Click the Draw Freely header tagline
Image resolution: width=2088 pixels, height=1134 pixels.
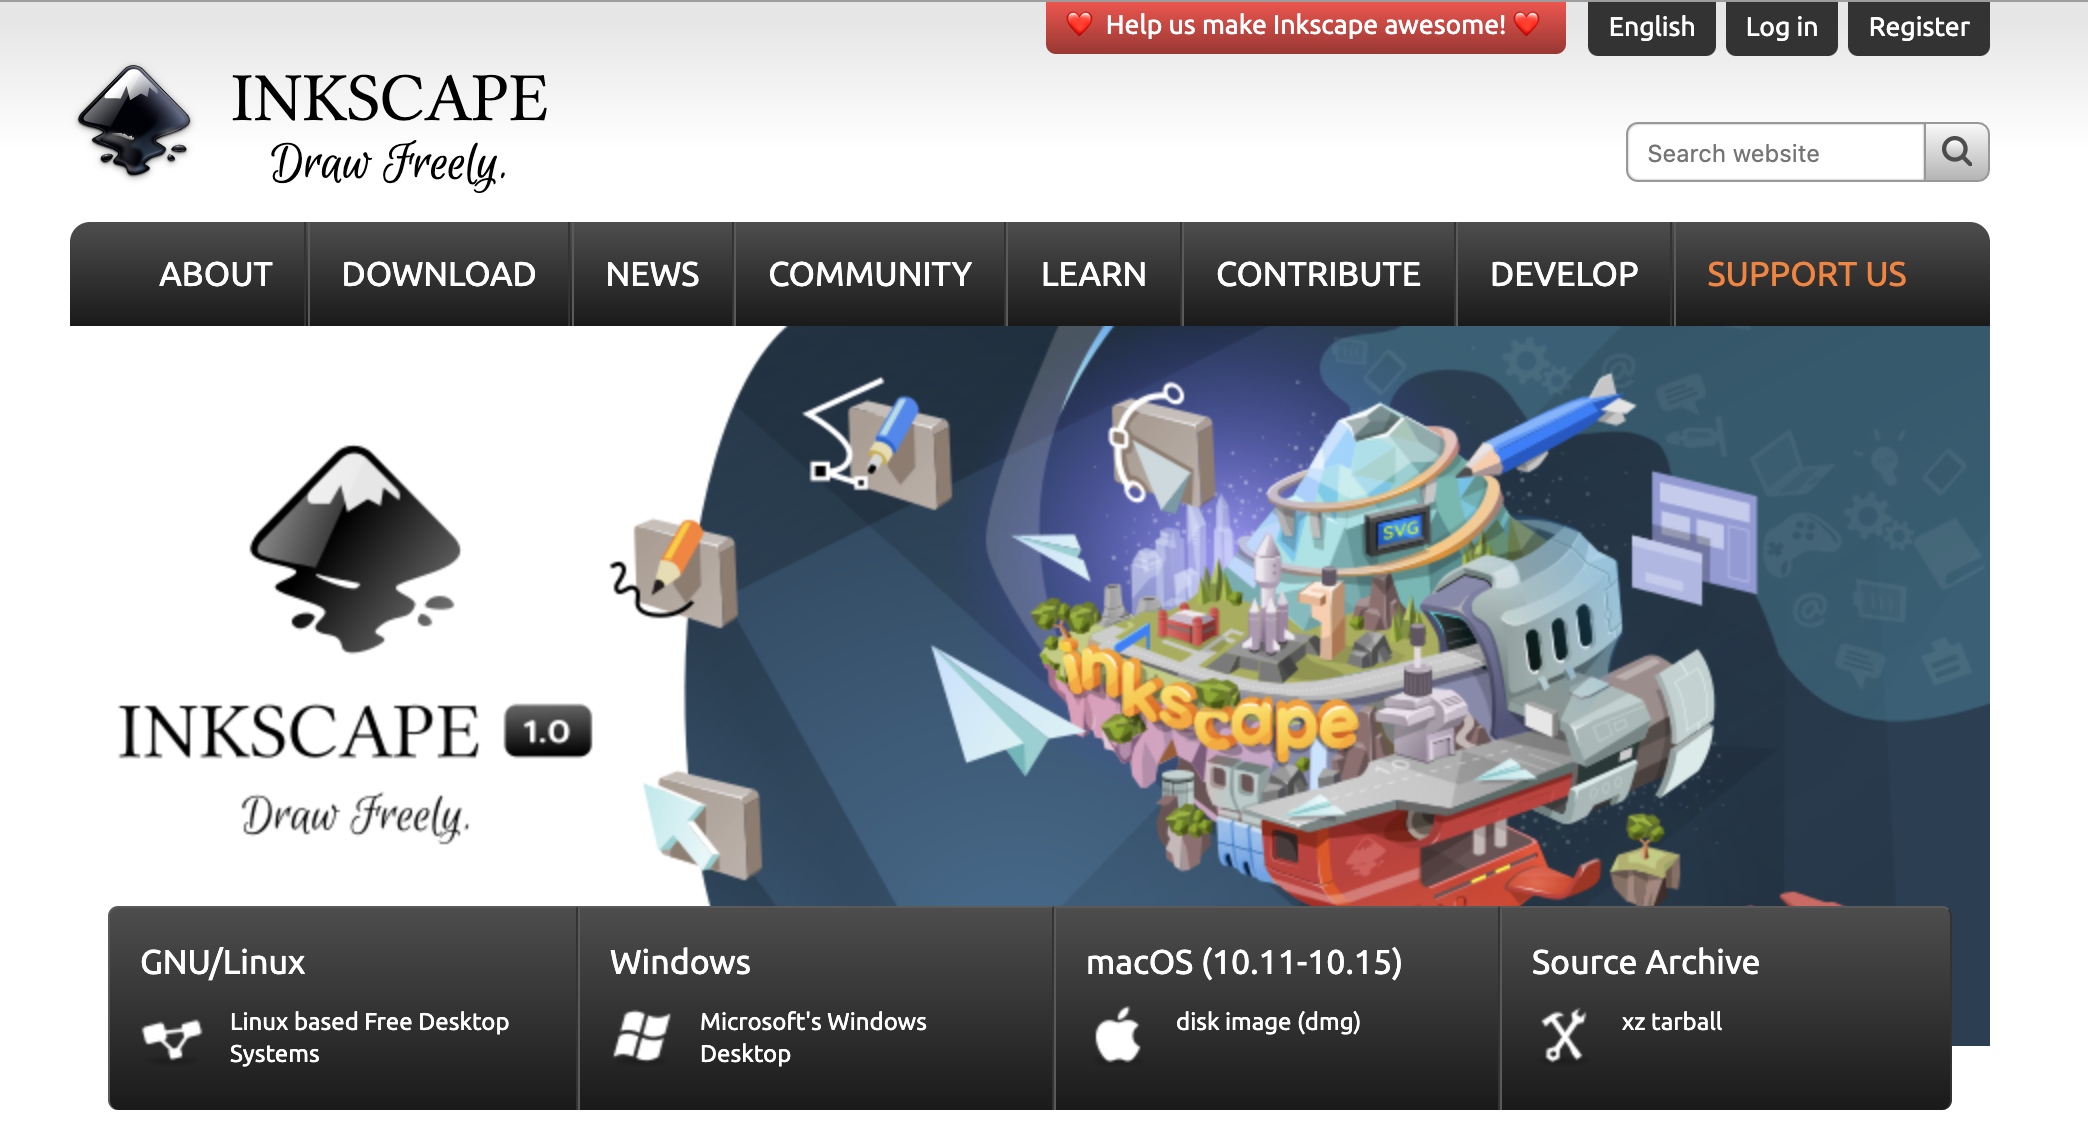tap(388, 164)
